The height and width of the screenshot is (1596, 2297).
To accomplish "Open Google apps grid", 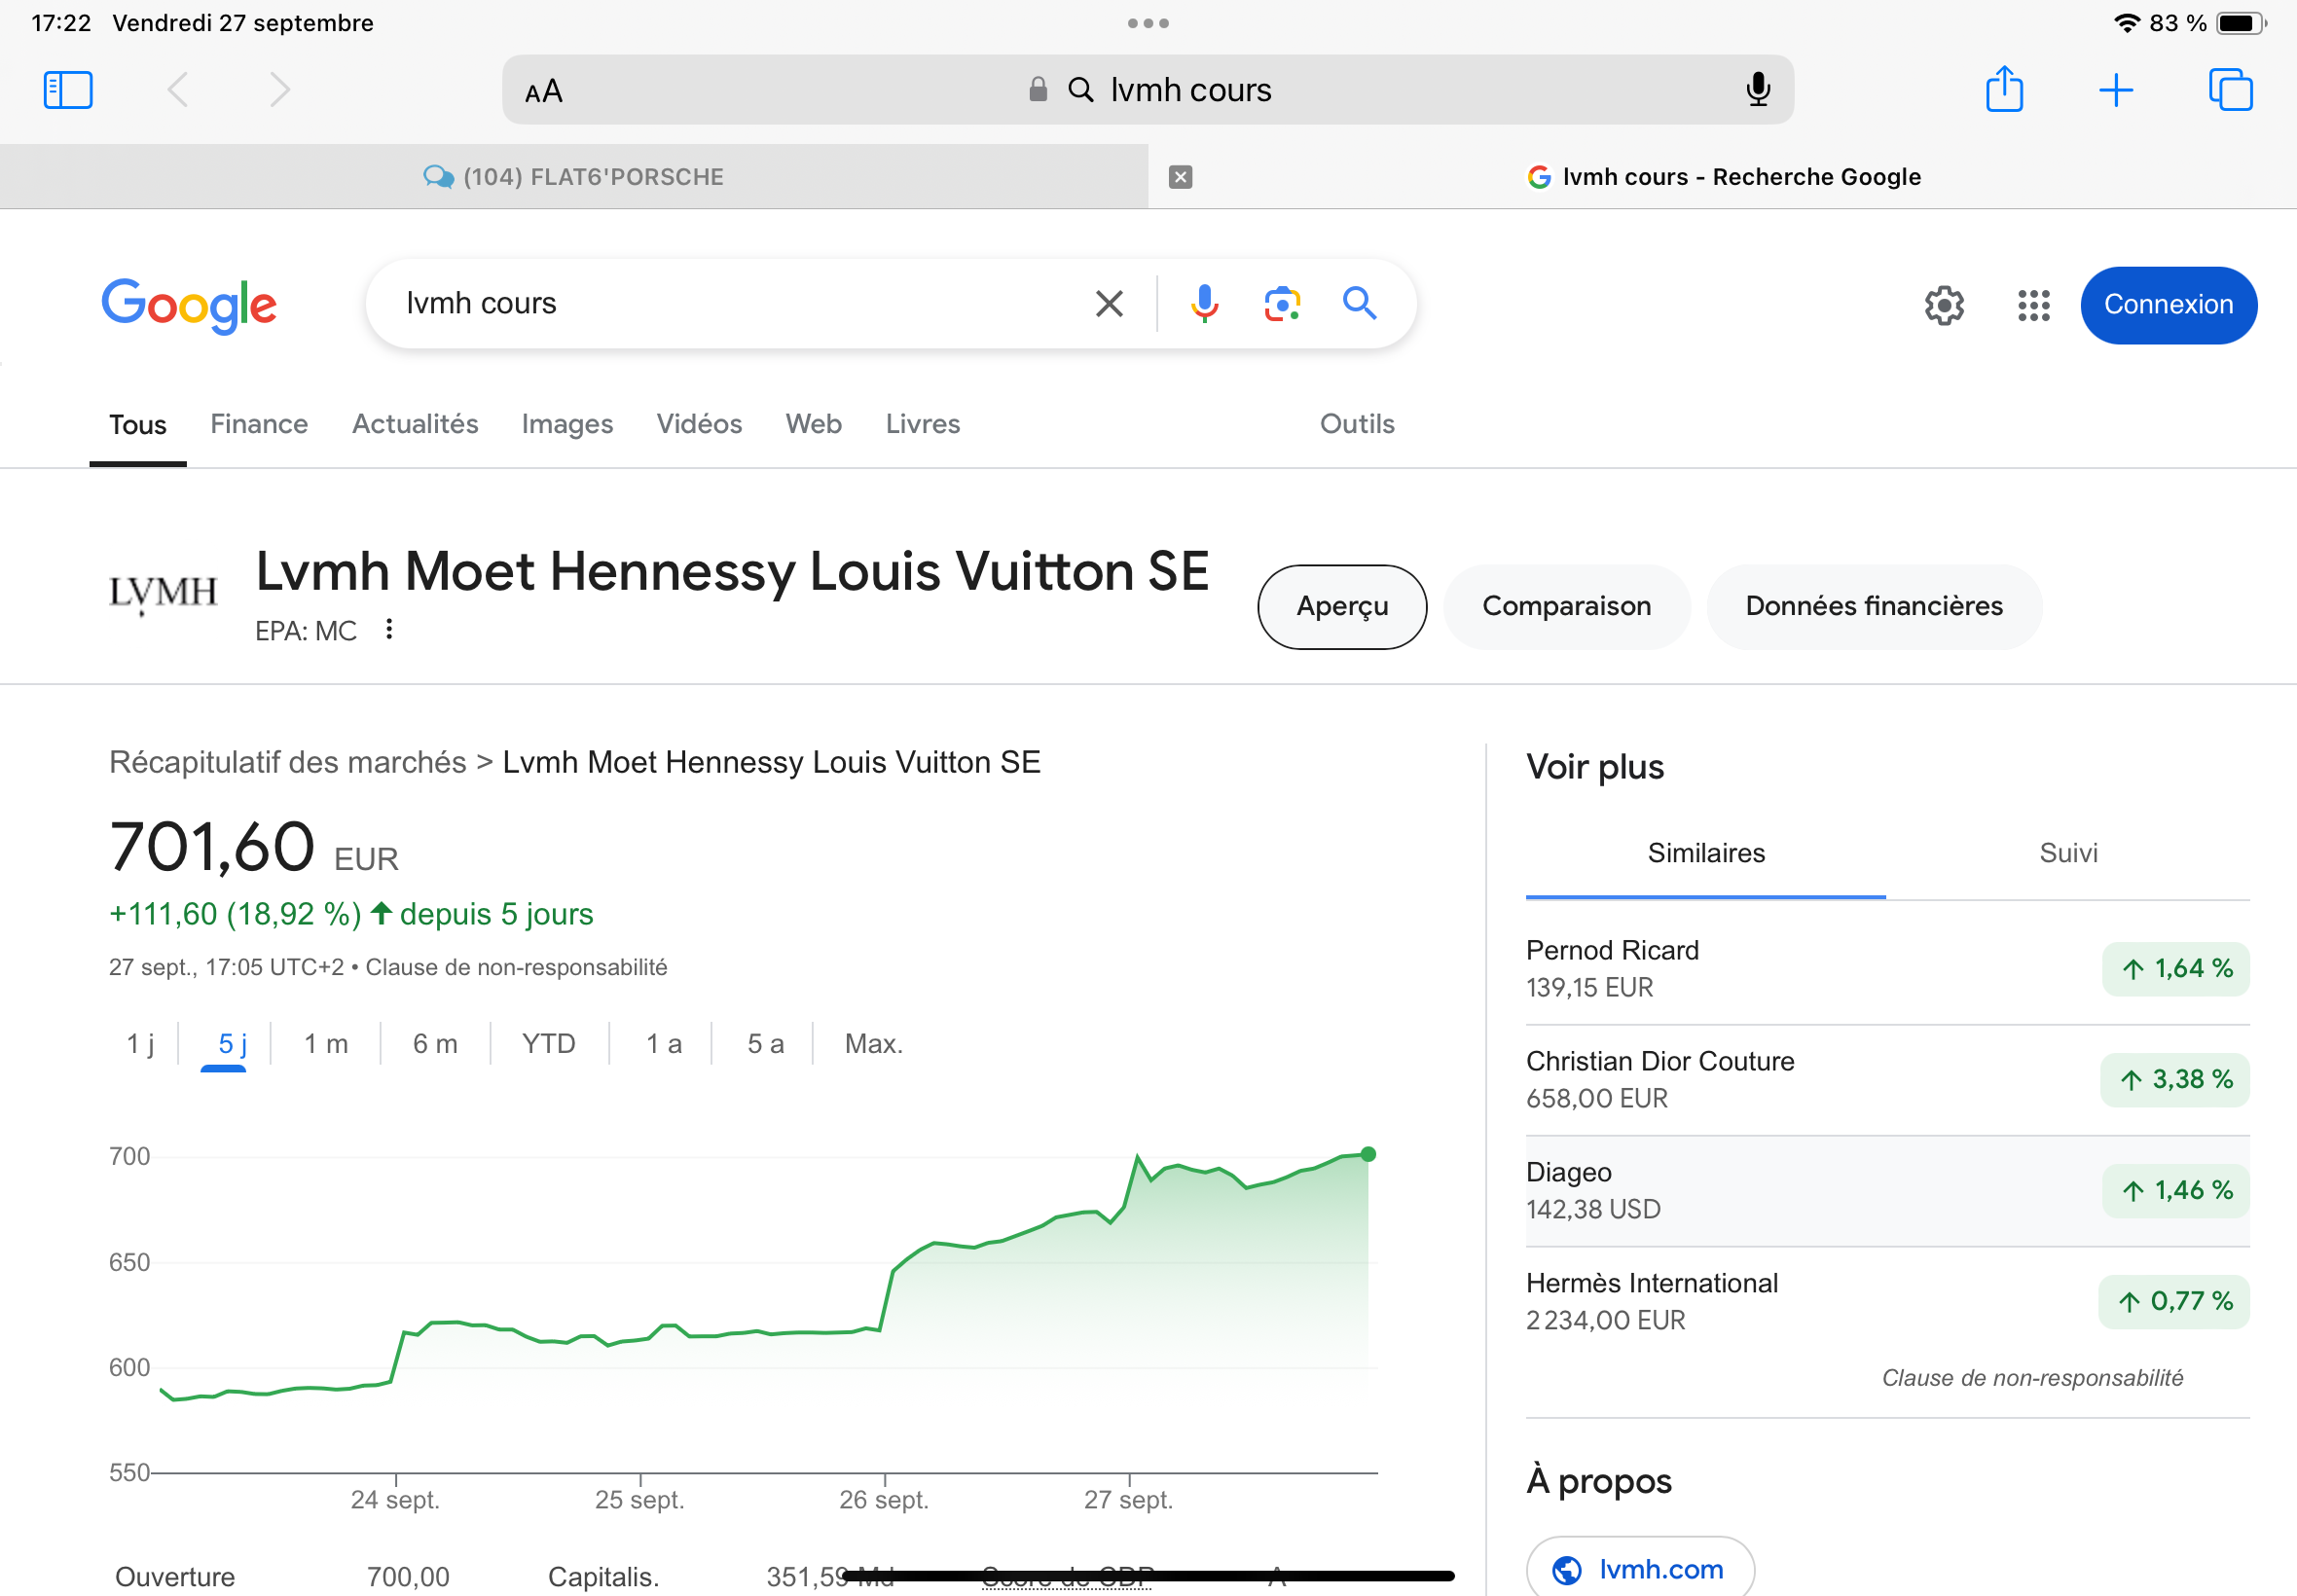I will point(2033,305).
